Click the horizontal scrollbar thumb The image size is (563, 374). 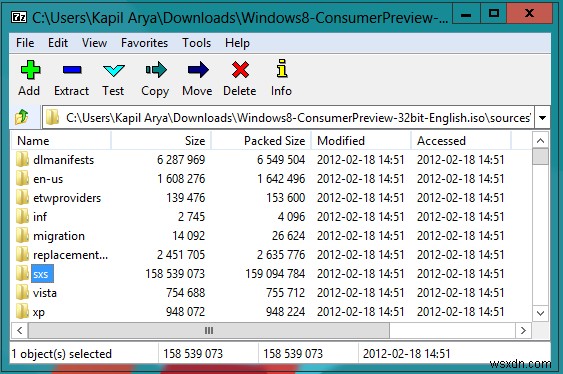tap(209, 330)
